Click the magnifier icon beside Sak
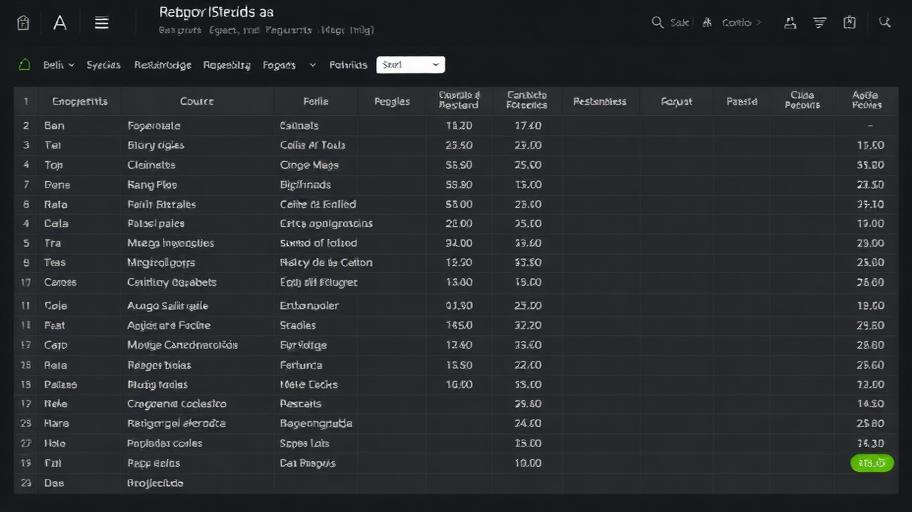 pyautogui.click(x=657, y=23)
